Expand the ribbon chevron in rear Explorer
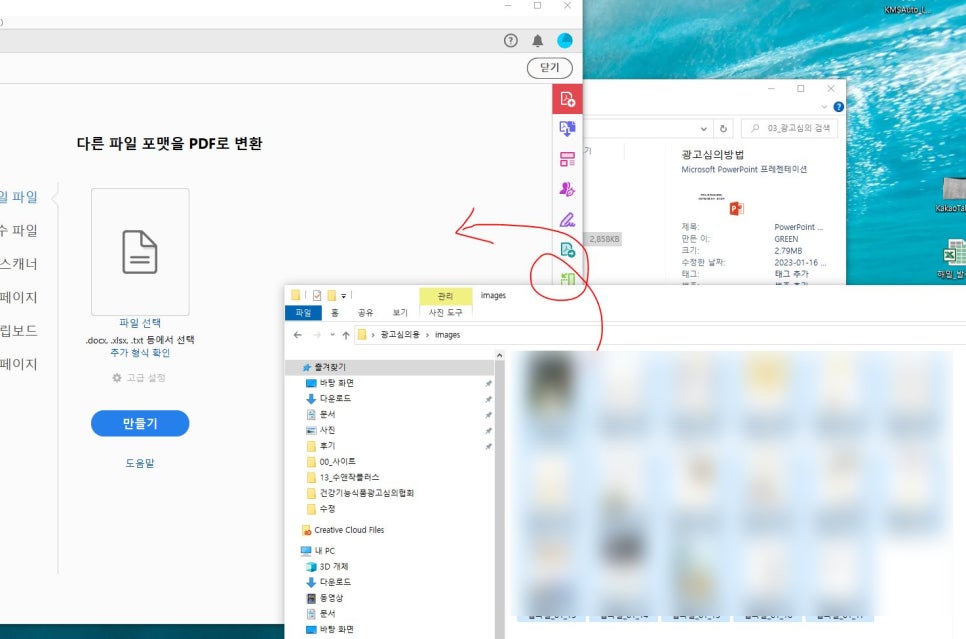Image resolution: width=966 pixels, height=639 pixels. (824, 107)
